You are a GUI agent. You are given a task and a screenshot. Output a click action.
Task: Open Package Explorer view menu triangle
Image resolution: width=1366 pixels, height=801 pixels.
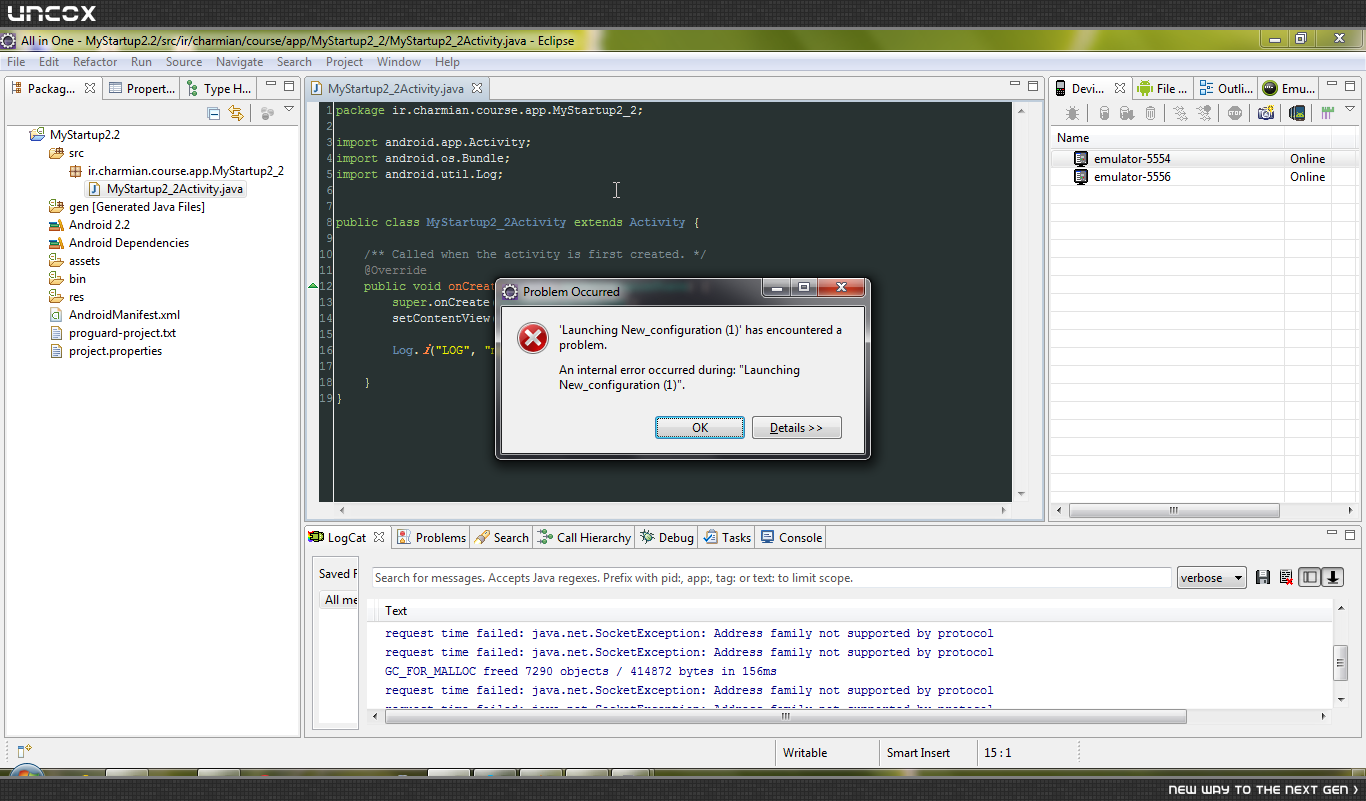click(289, 110)
